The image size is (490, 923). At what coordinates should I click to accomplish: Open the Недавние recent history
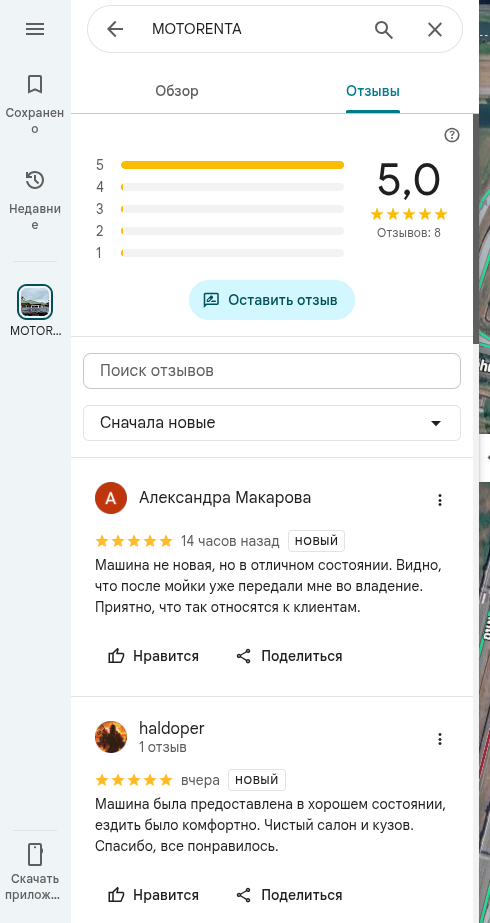[x=35, y=200]
